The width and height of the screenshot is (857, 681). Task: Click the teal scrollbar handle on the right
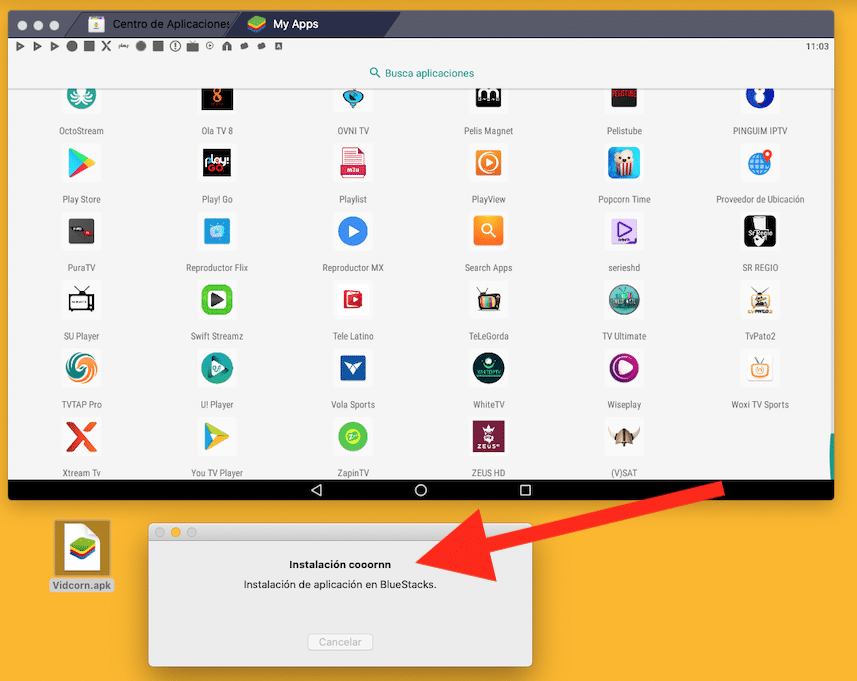tap(831, 458)
